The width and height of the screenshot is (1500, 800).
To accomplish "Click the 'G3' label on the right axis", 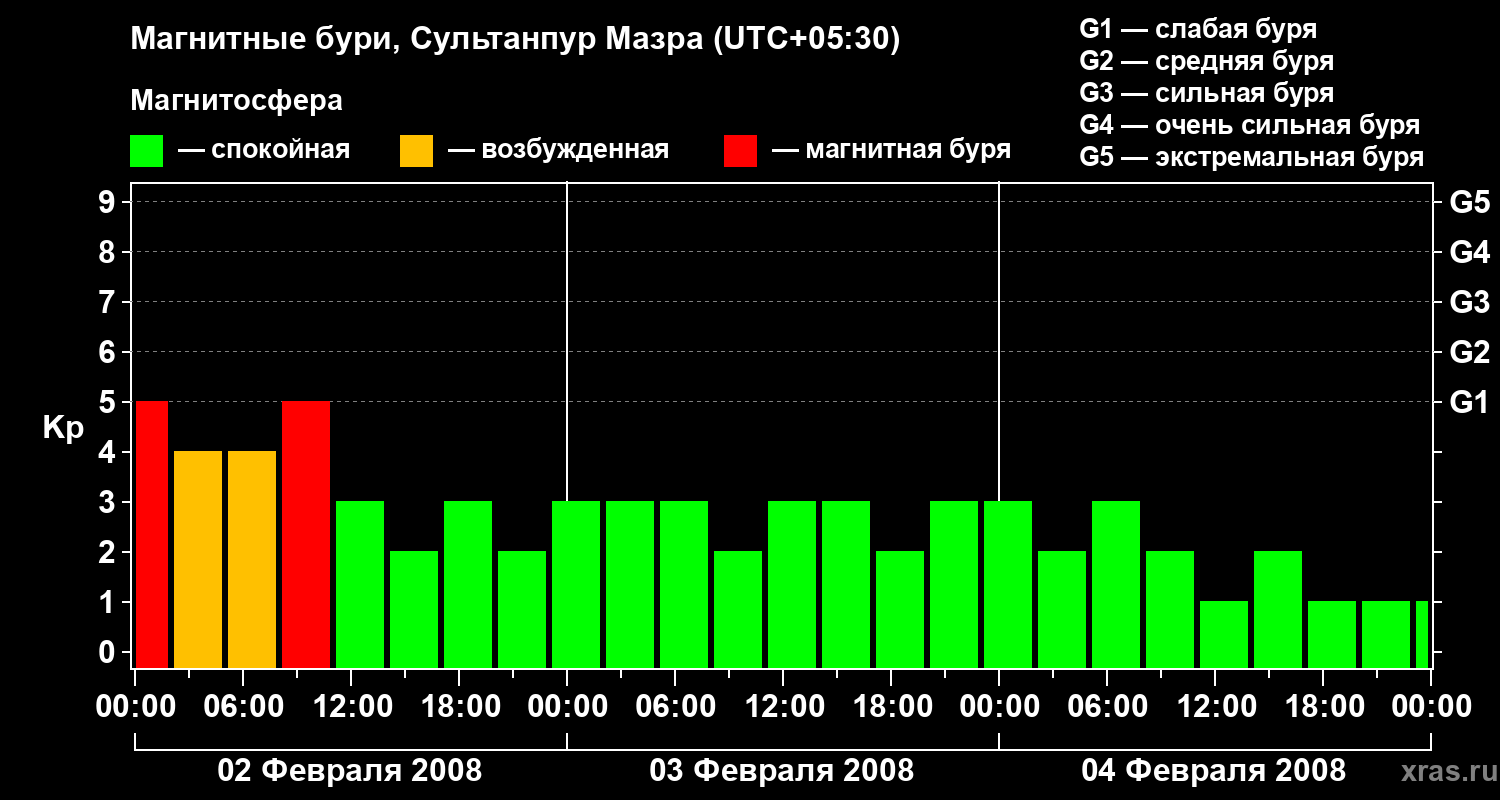I will pos(1469,302).
